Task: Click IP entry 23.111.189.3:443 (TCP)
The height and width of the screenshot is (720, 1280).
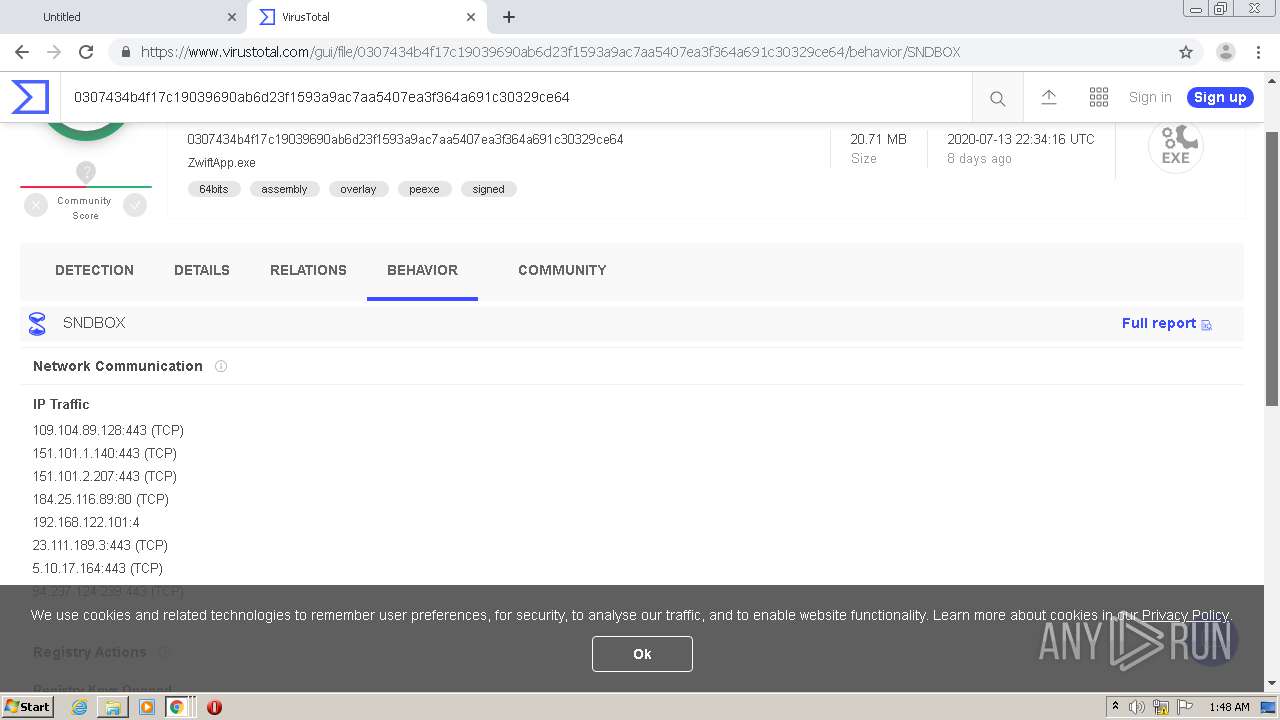Action: tap(100, 545)
